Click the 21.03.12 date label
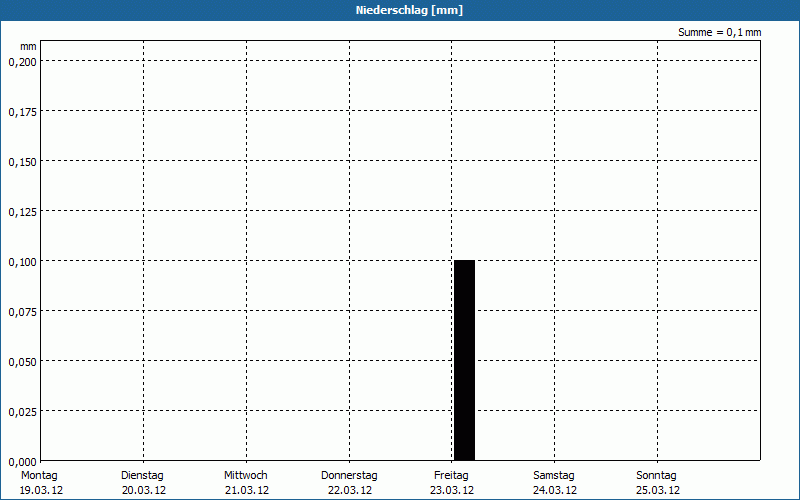The image size is (800, 500). [x=247, y=491]
